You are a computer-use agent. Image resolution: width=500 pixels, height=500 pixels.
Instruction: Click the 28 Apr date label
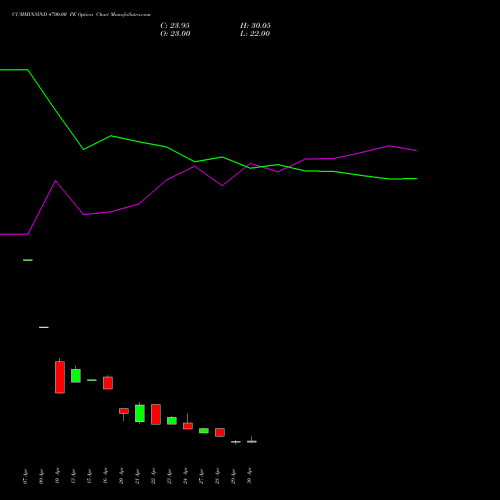coord(217,477)
